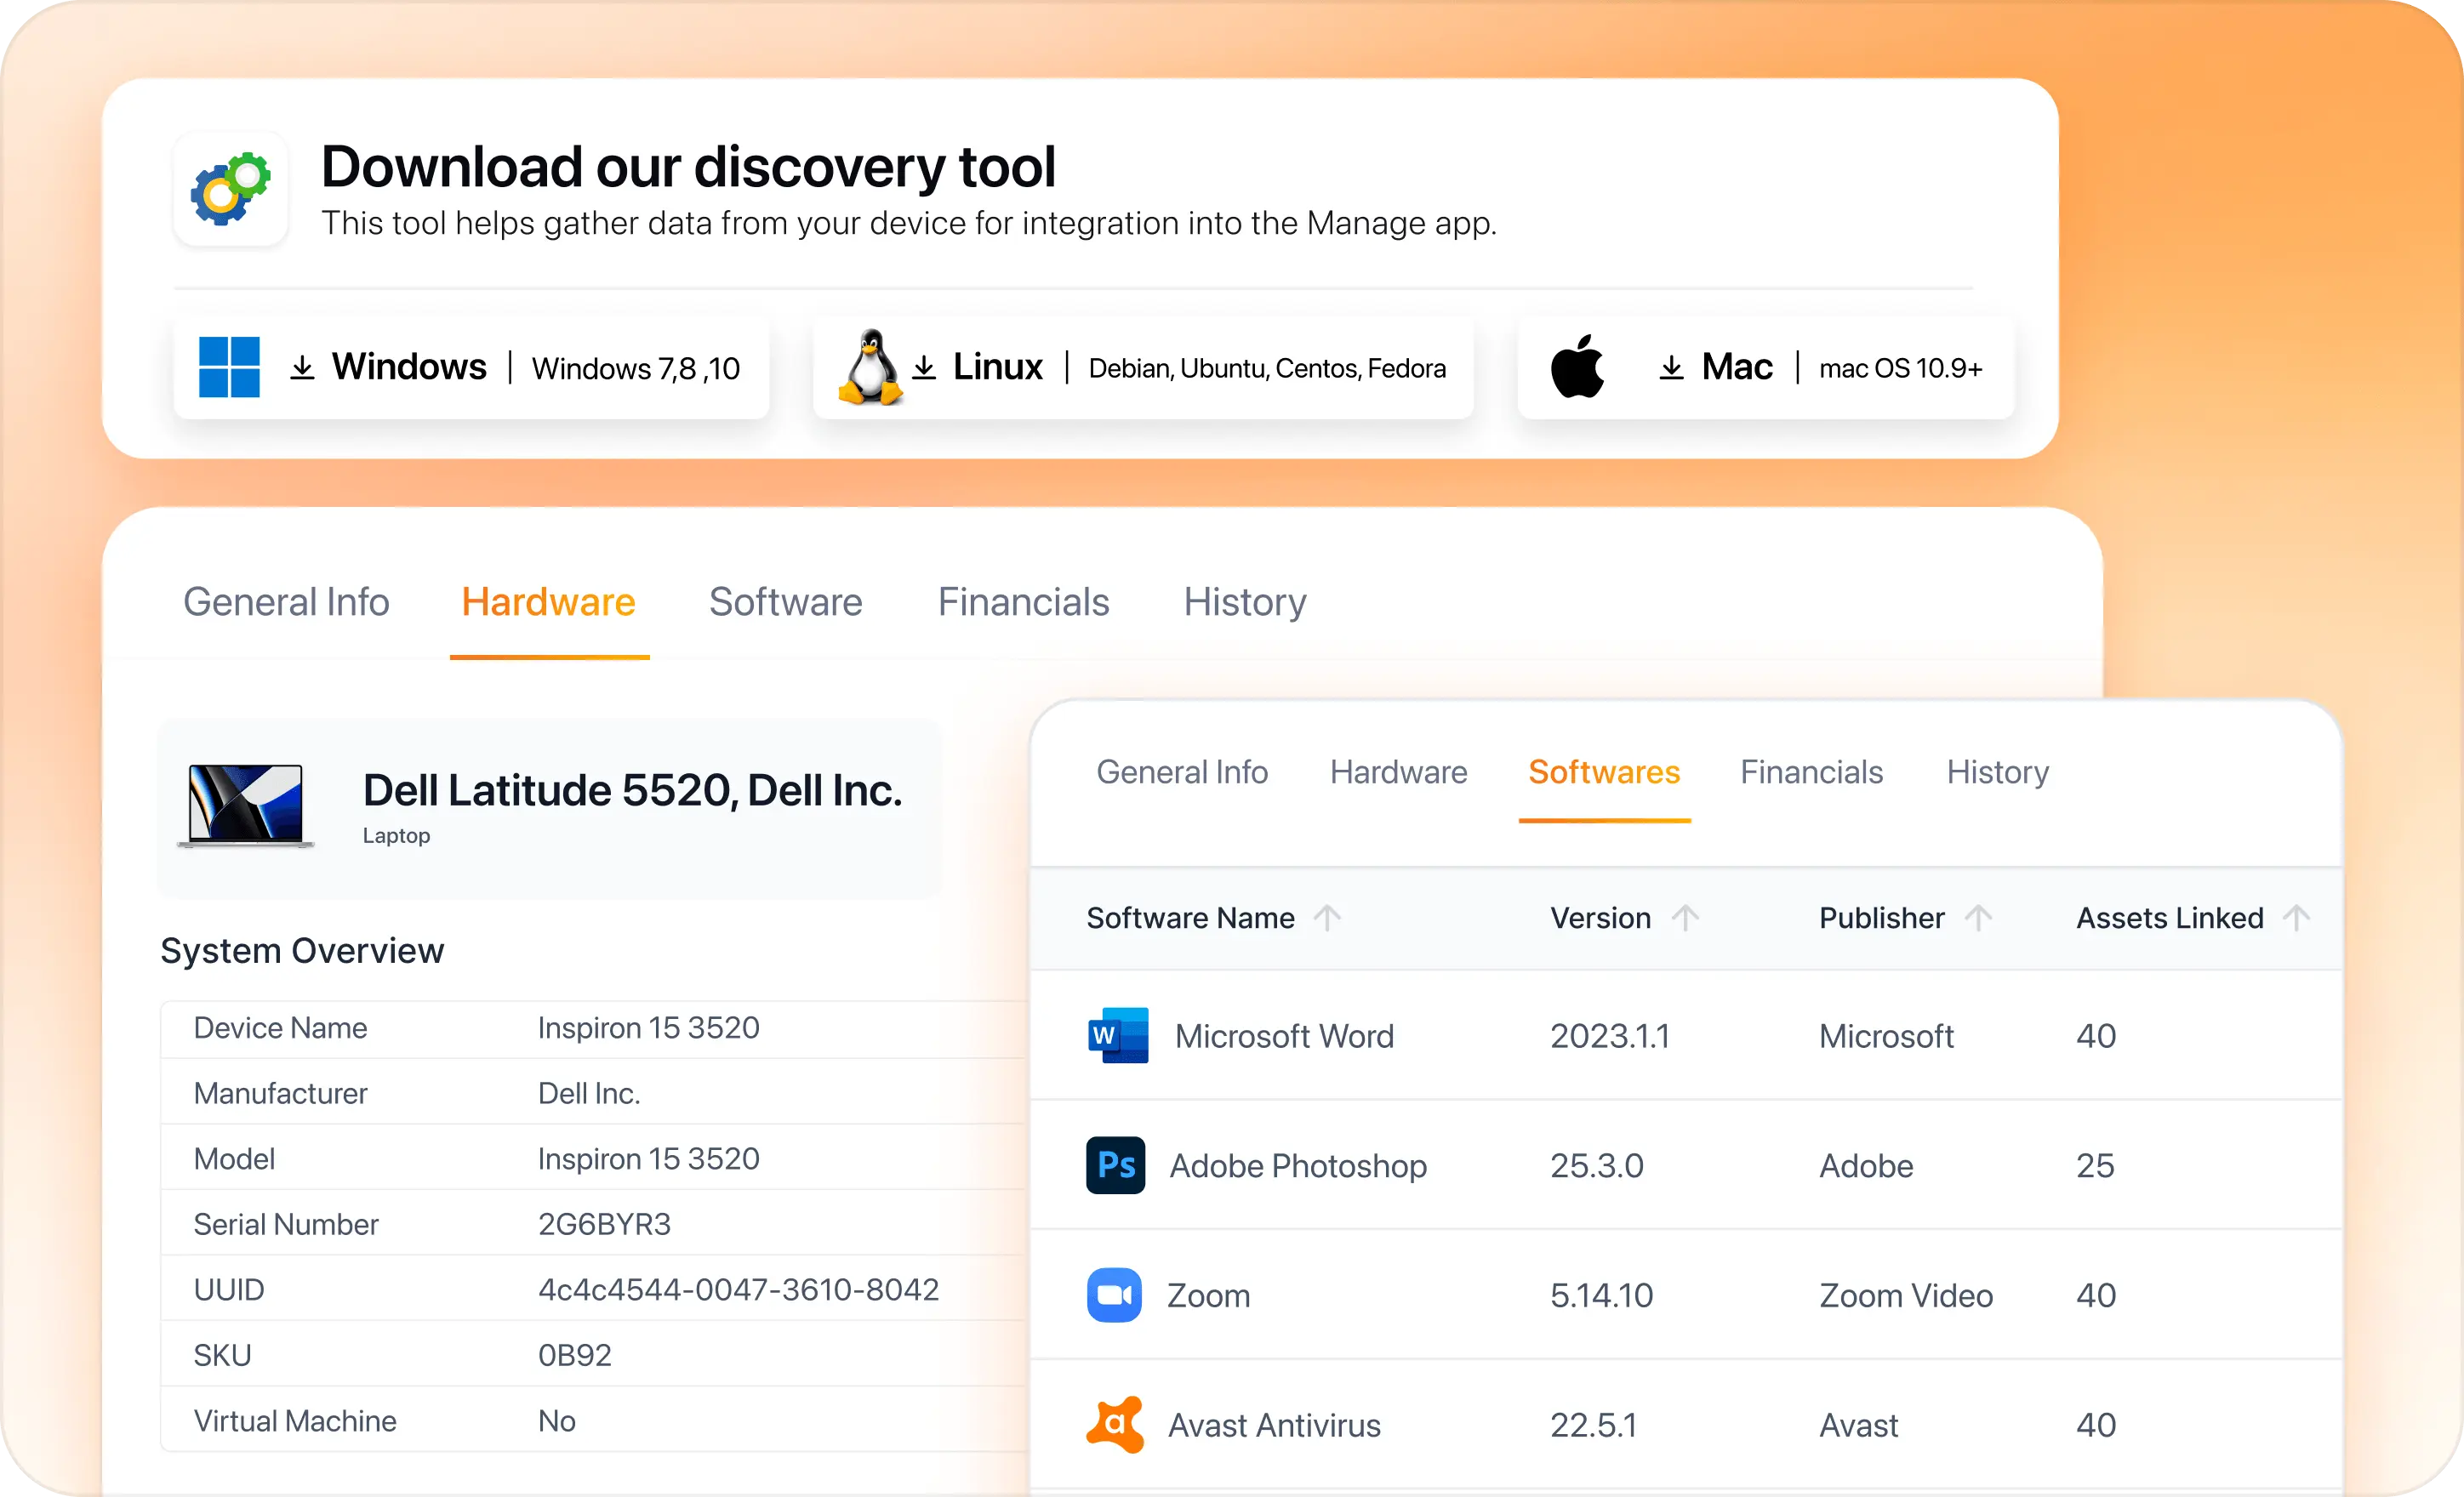Open Financials tab in front panel
Screen dimensions: 2464x1497
tap(1812, 772)
